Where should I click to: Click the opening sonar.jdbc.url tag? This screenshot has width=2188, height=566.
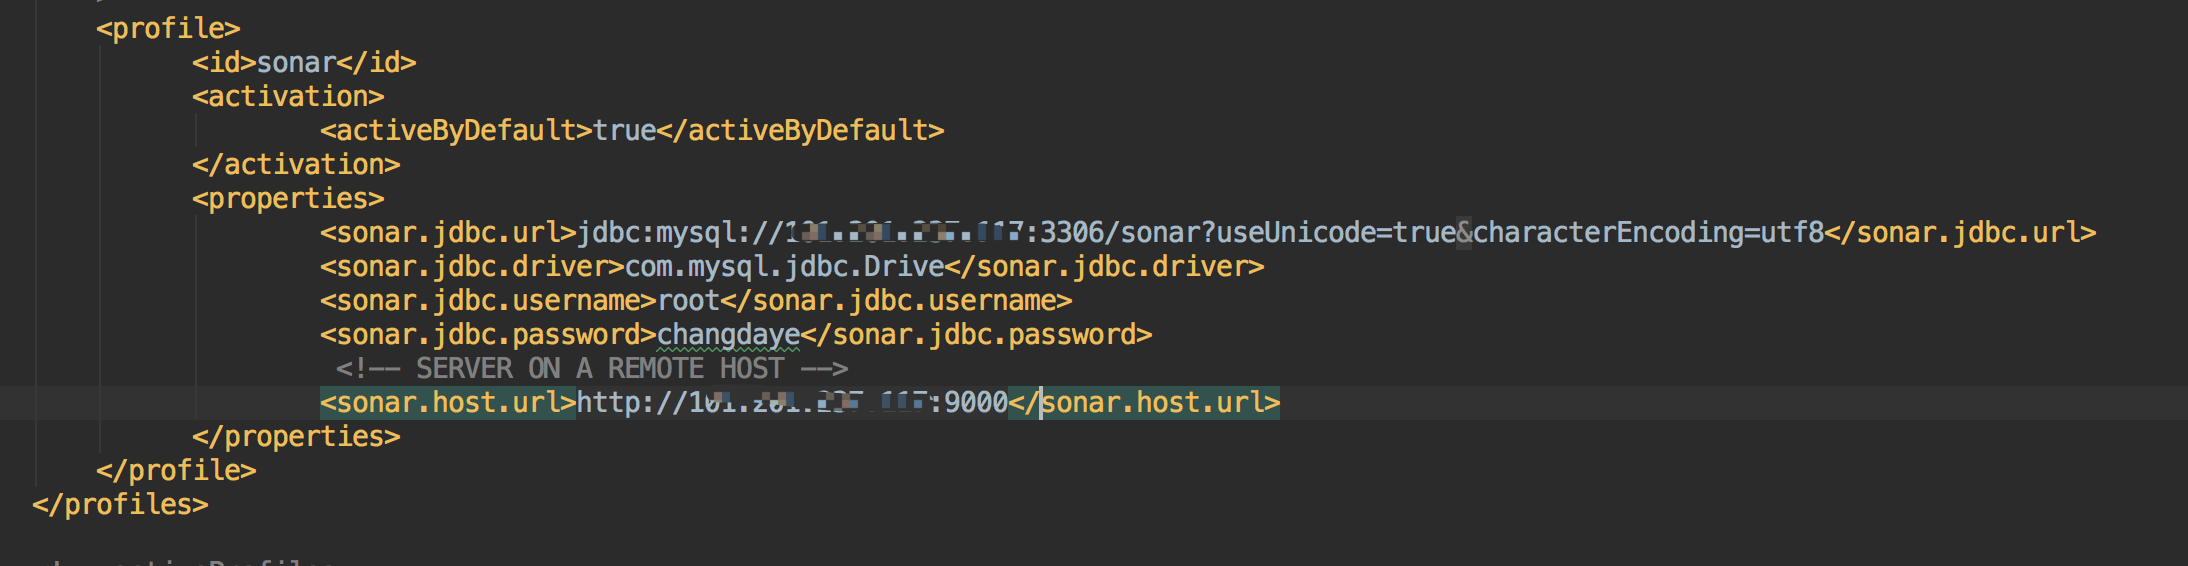[x=448, y=232]
